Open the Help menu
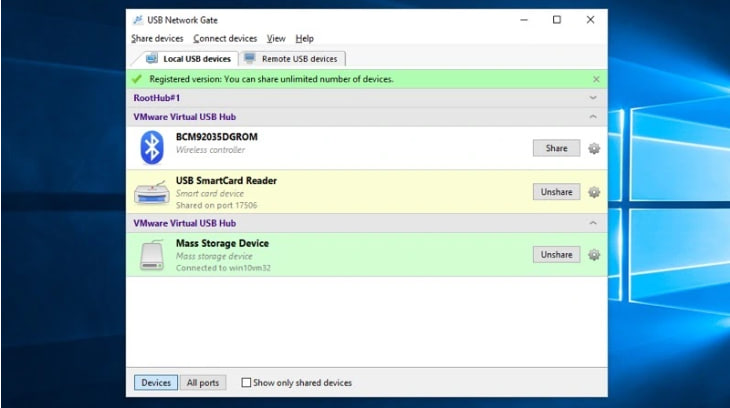Viewport: 730px width, 408px height. pyautogui.click(x=304, y=39)
